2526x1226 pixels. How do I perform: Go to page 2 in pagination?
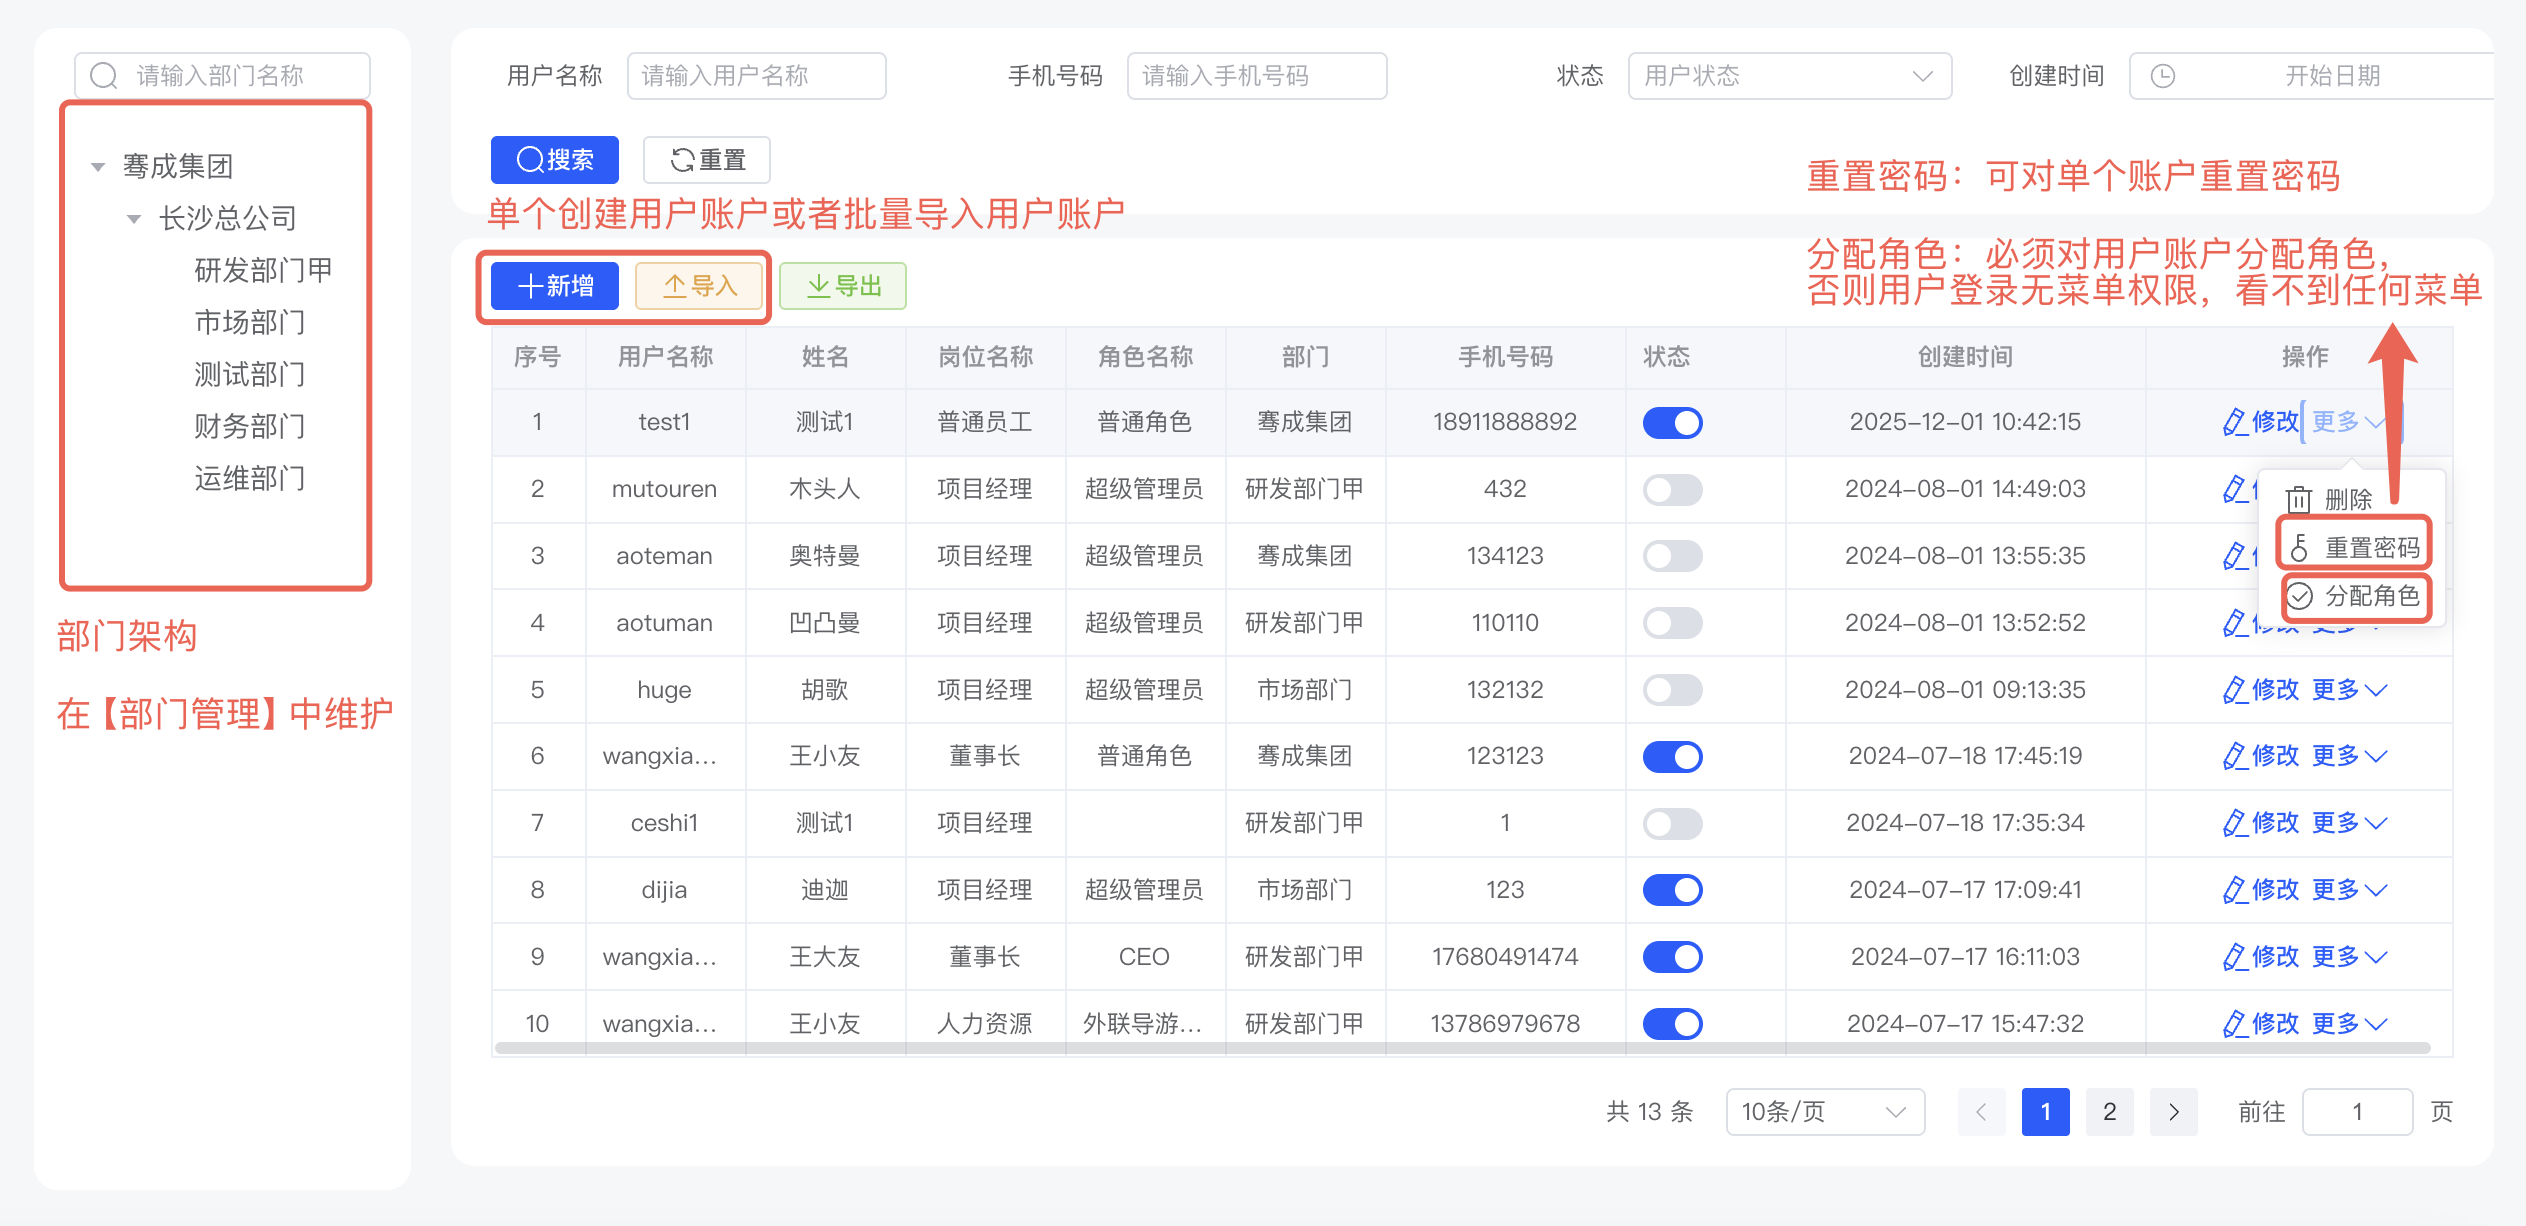(2110, 1111)
